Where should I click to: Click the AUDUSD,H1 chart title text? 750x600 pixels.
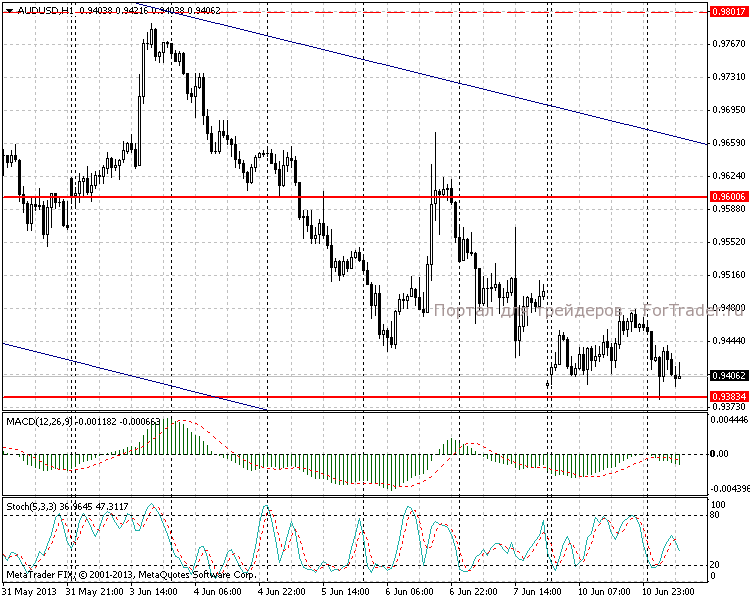44,10
